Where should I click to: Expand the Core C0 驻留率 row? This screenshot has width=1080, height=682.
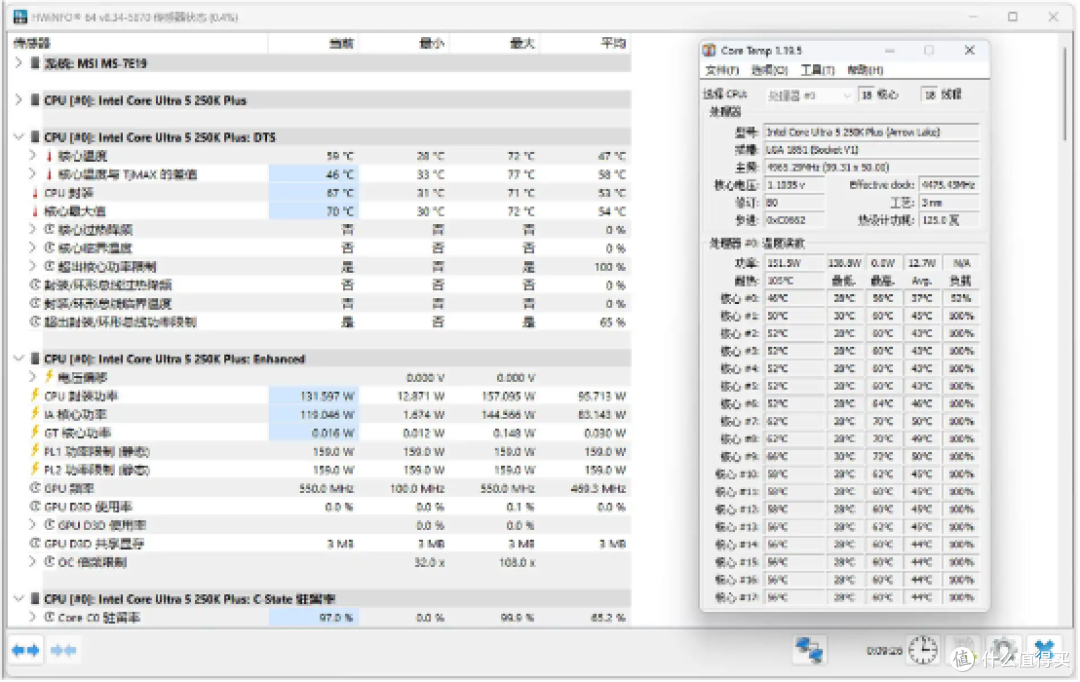[x=32, y=617]
